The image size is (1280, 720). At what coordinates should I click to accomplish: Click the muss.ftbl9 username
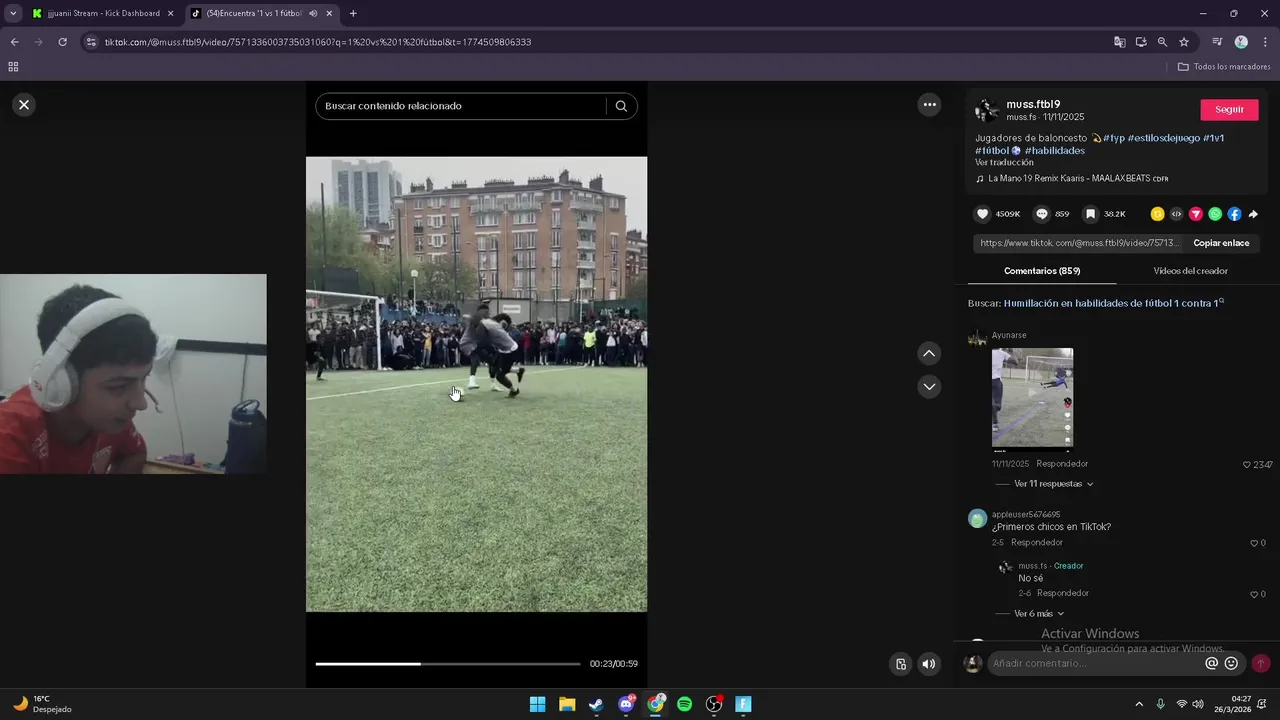(x=1033, y=104)
